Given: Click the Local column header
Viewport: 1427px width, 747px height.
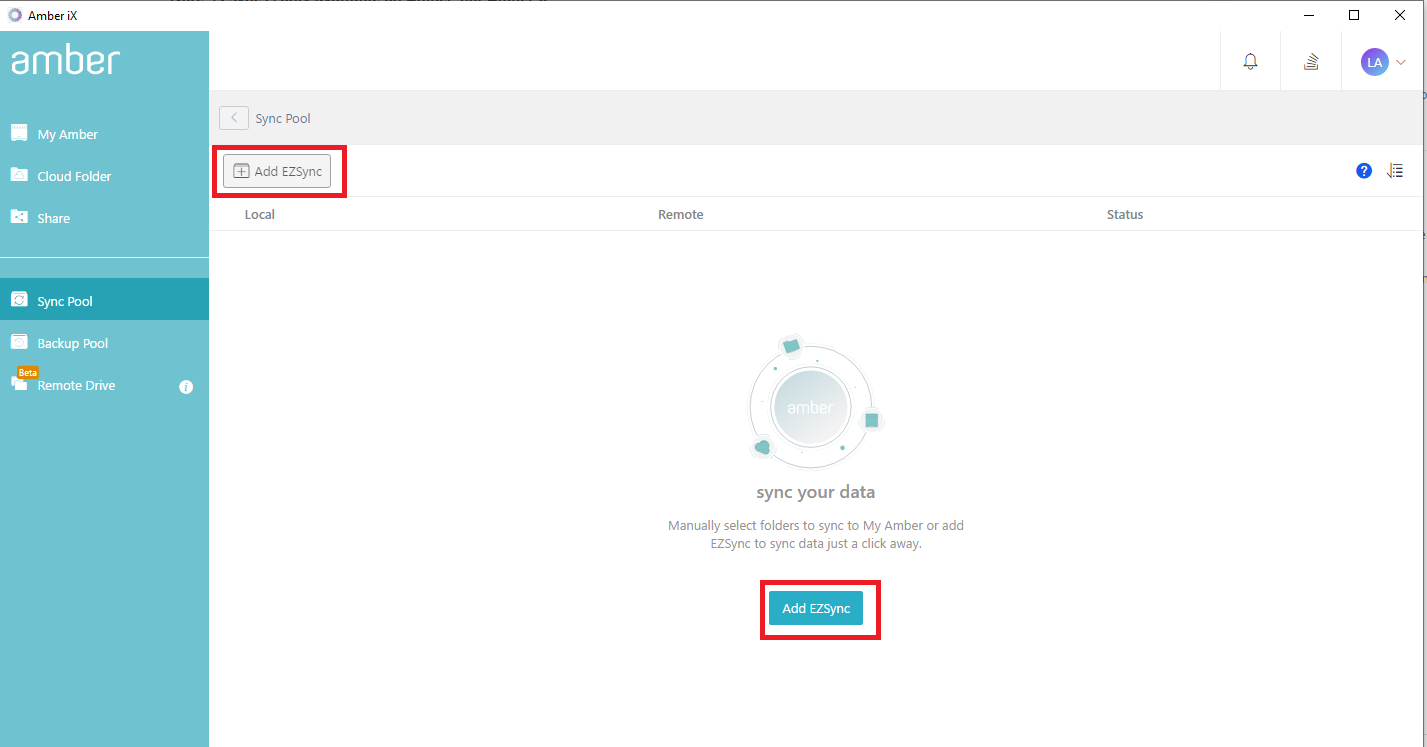Looking at the screenshot, I should [x=260, y=214].
